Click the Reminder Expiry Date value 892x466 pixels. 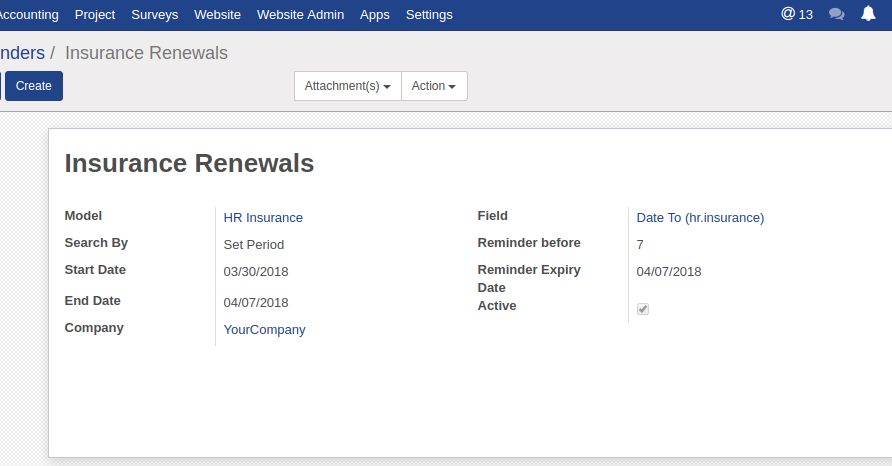pos(669,271)
